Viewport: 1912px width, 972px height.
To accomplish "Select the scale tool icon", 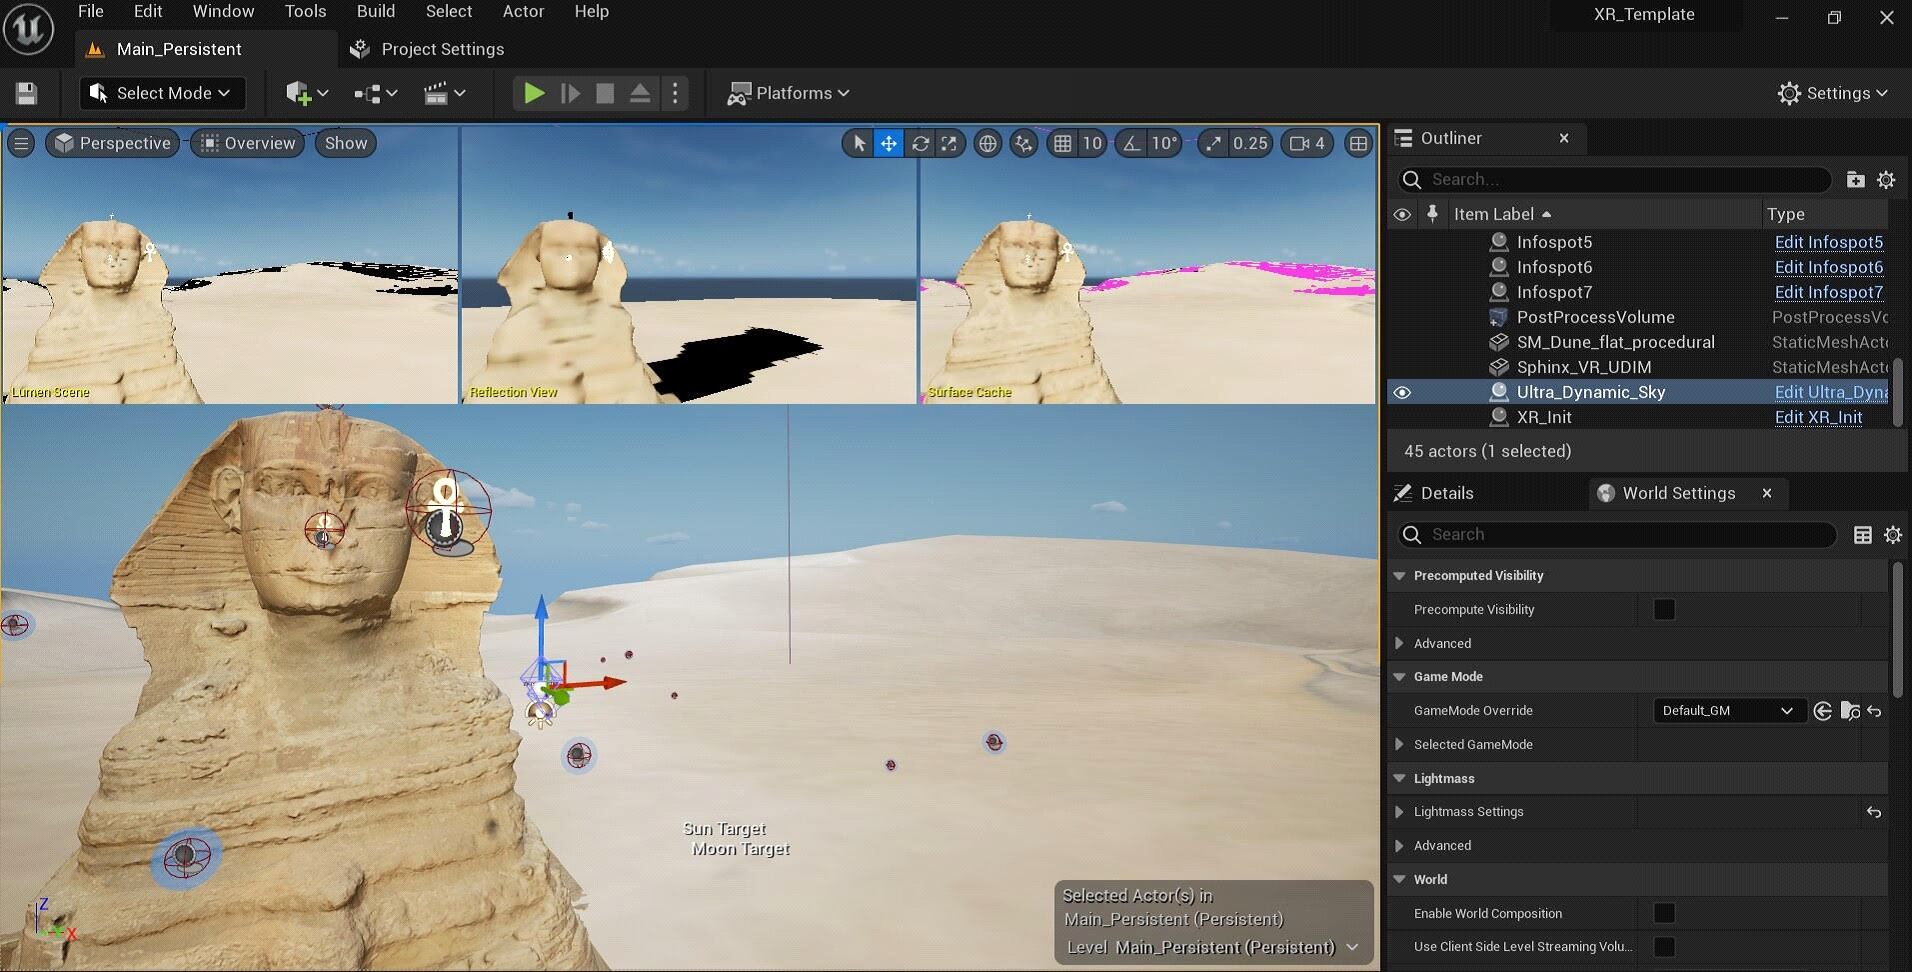I will 949,143.
